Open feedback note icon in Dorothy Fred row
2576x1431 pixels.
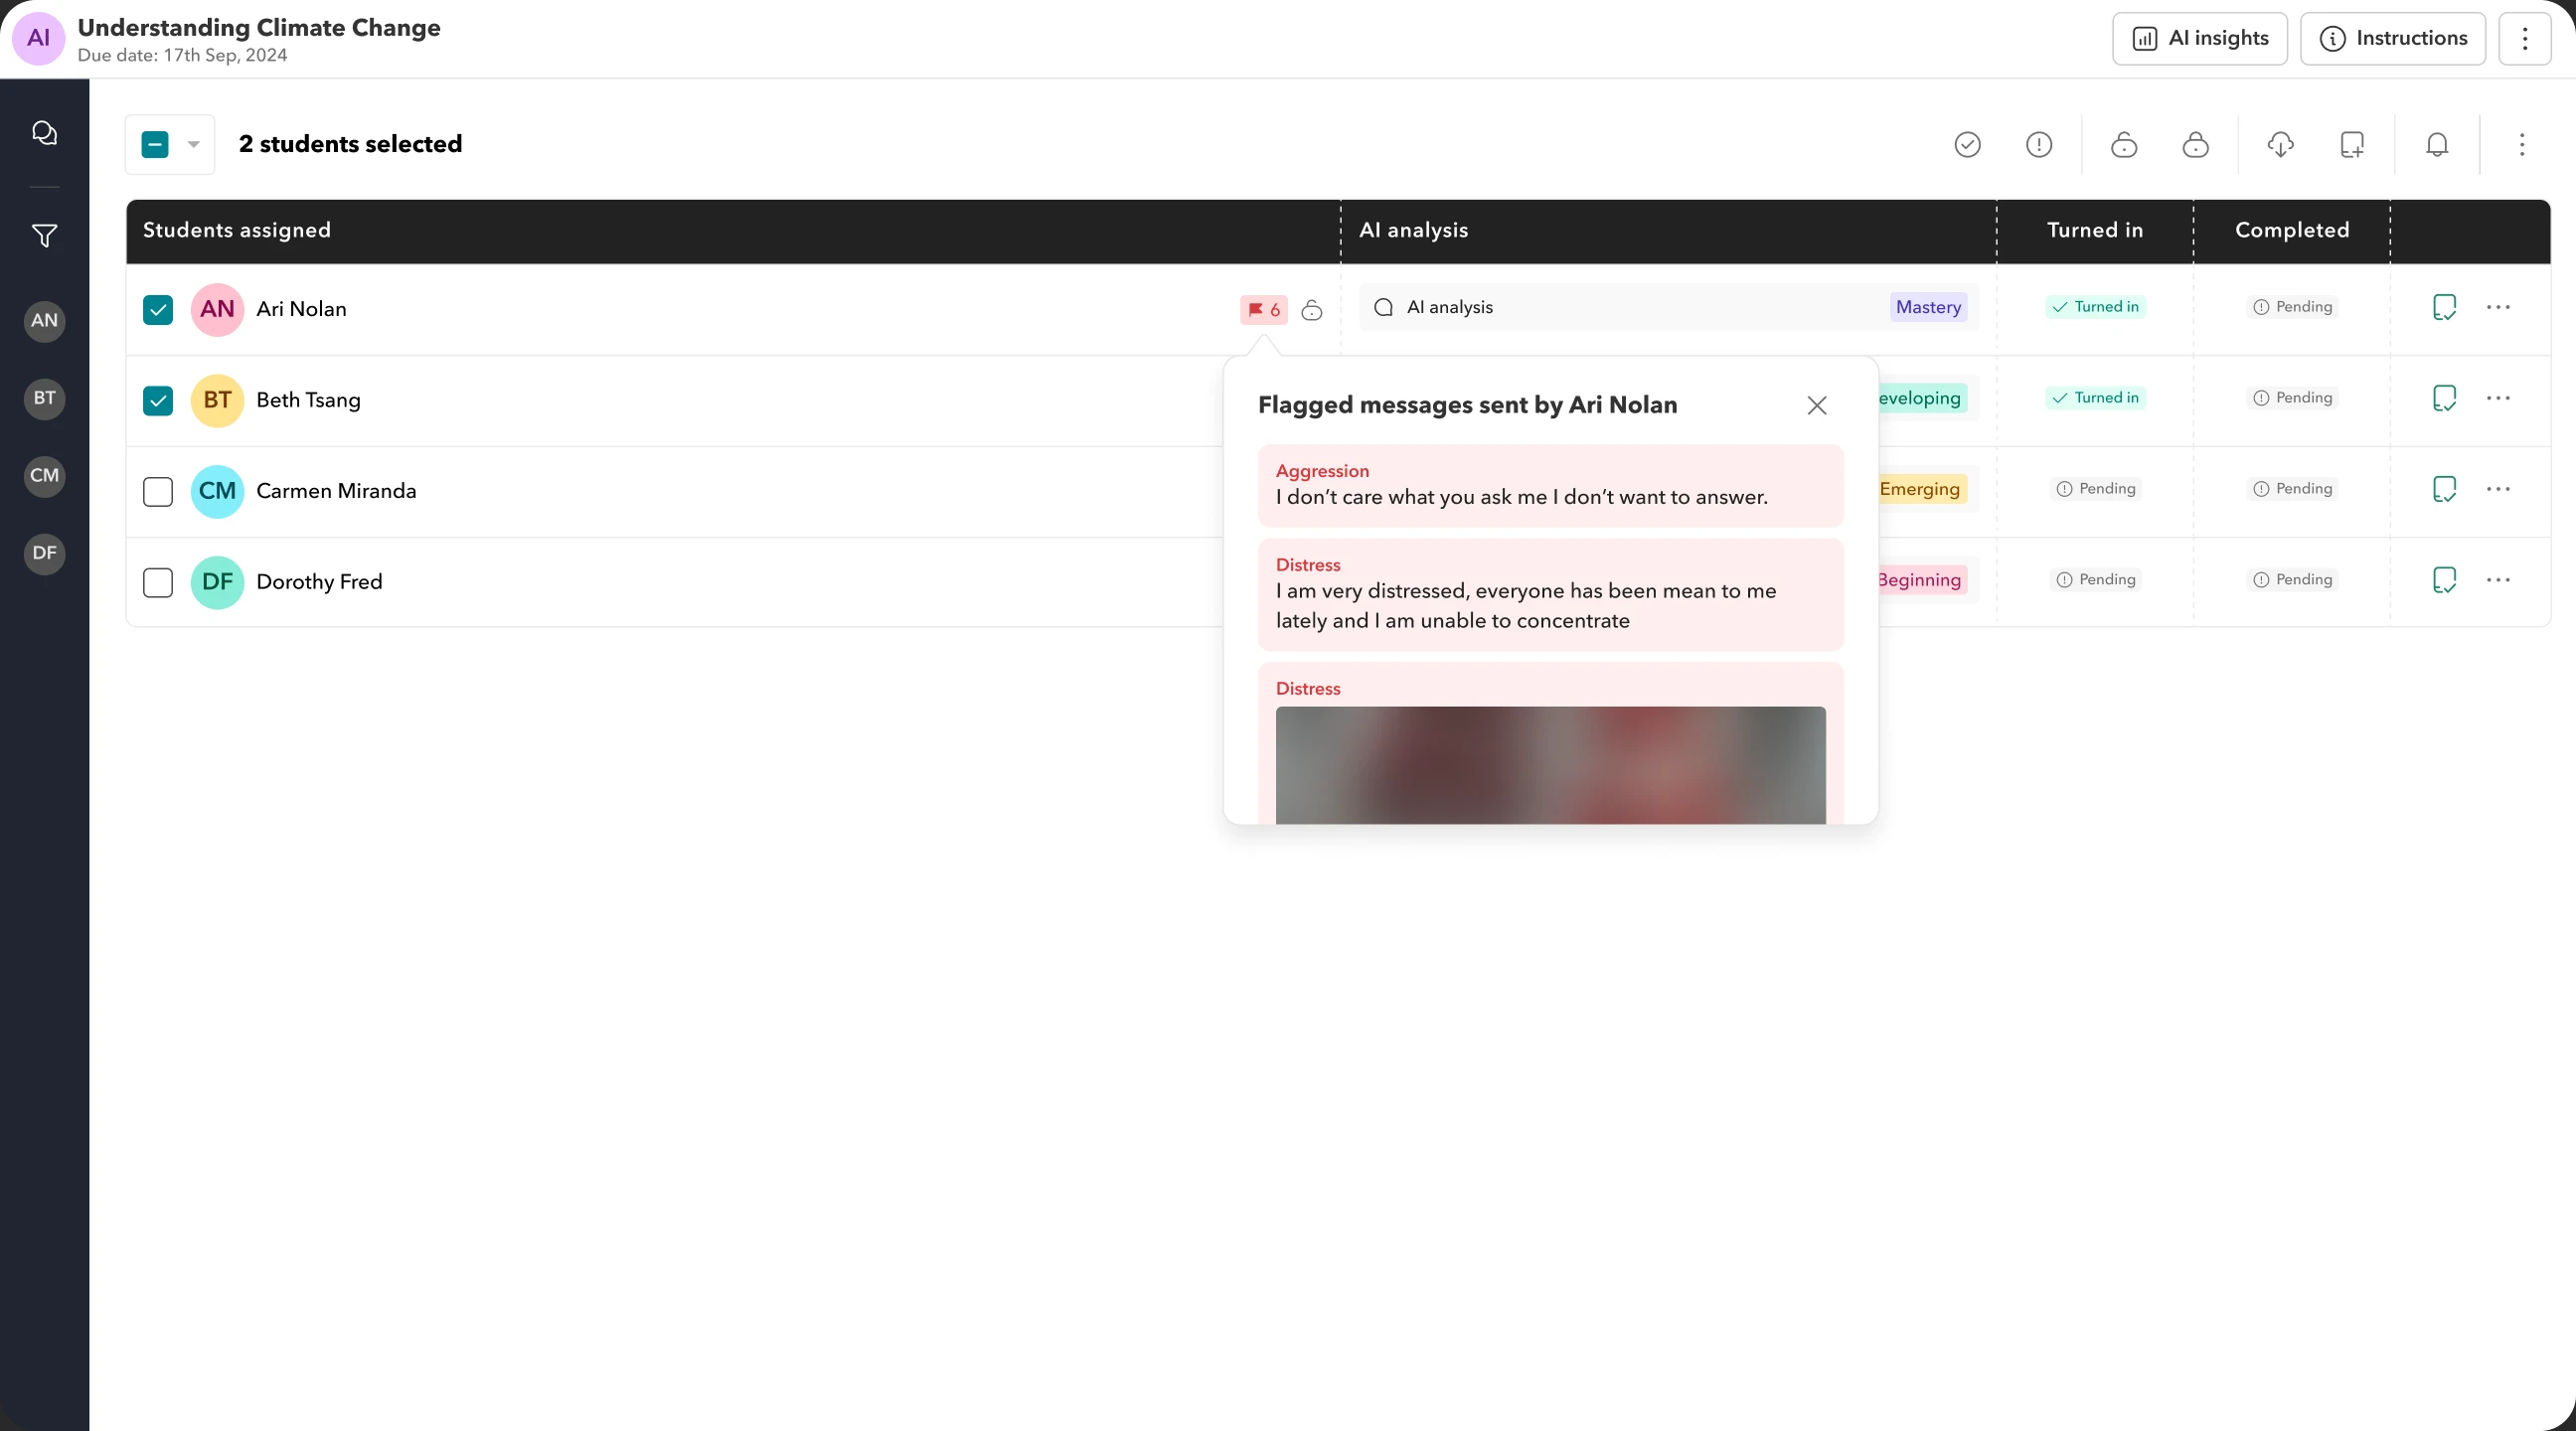coord(2444,581)
